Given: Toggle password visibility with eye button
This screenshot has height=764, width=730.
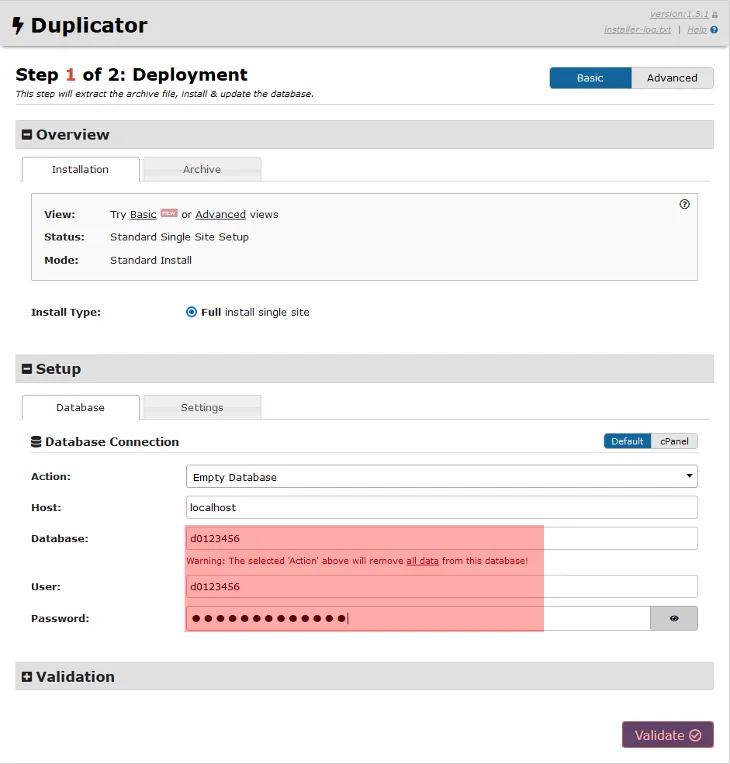Looking at the screenshot, I should (673, 618).
